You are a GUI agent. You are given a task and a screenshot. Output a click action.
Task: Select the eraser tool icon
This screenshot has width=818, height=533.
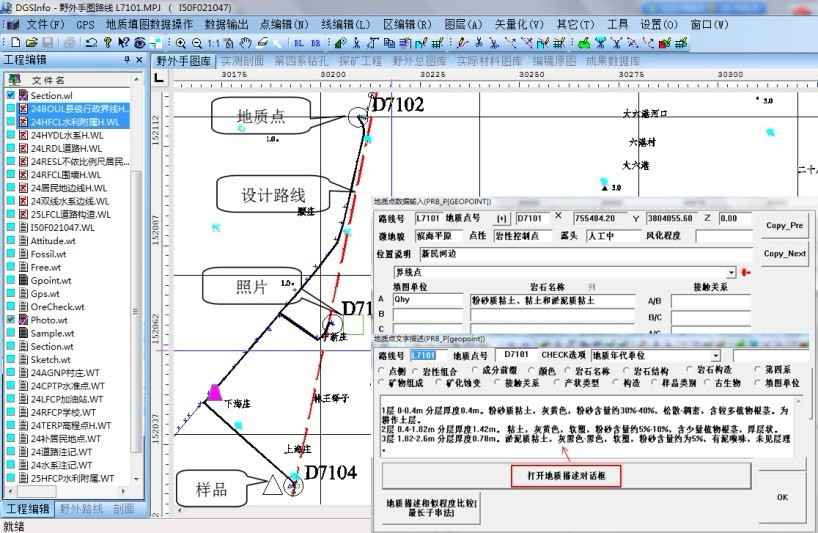pyautogui.click(x=262, y=42)
